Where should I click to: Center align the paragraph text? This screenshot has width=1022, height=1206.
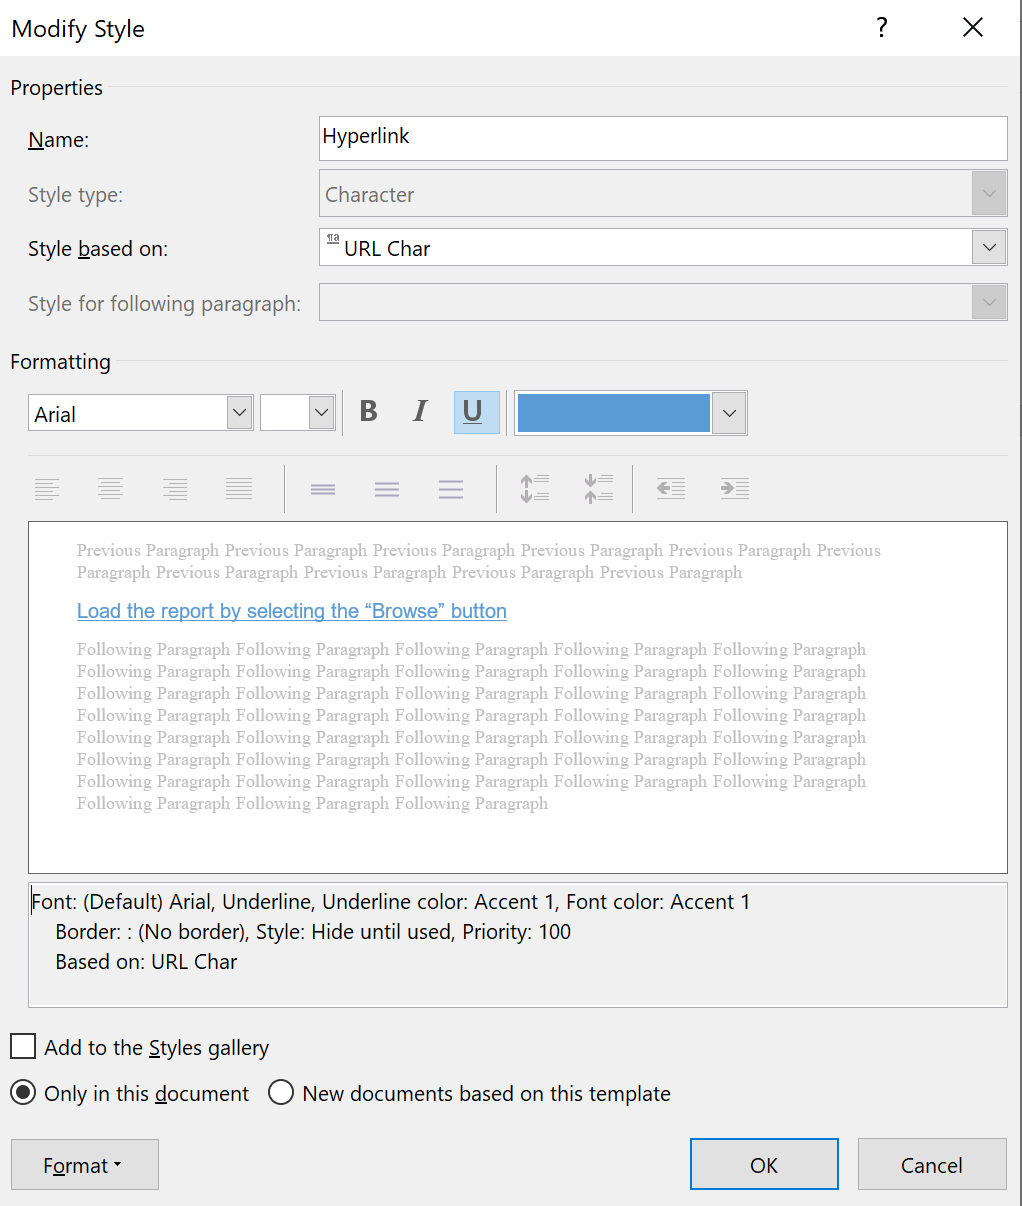[x=110, y=489]
